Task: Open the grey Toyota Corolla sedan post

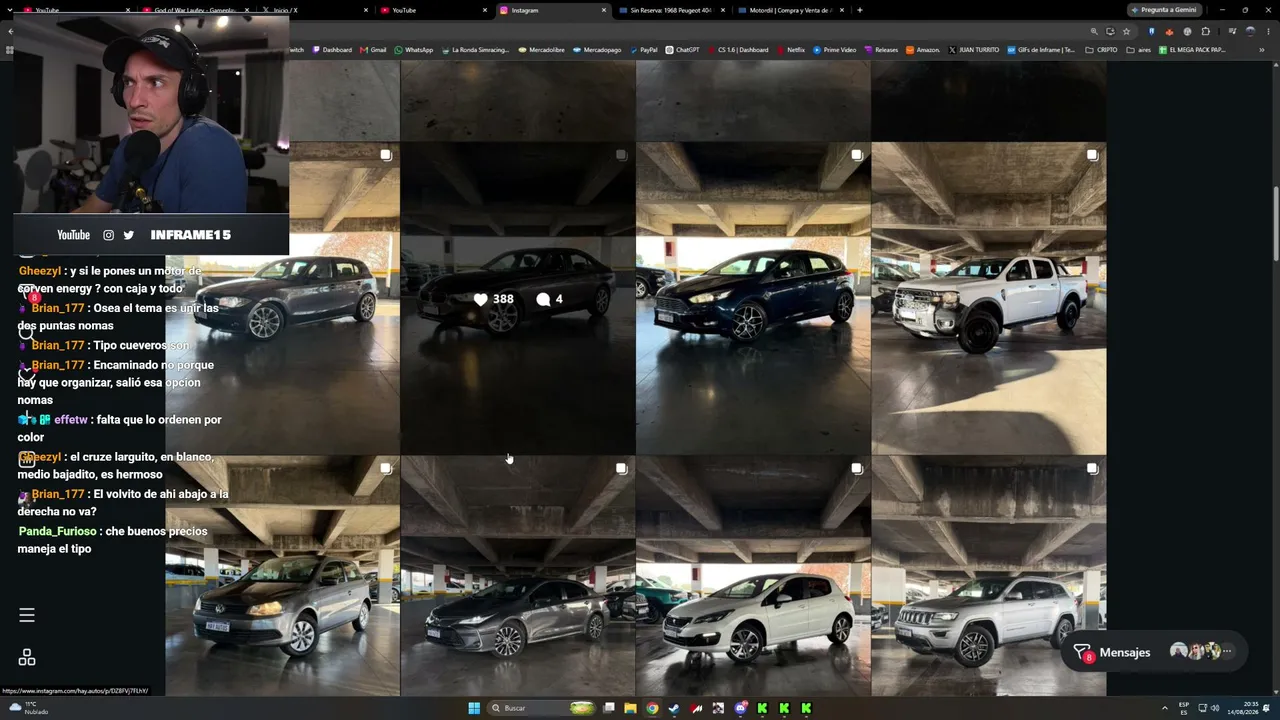Action: coord(518,576)
